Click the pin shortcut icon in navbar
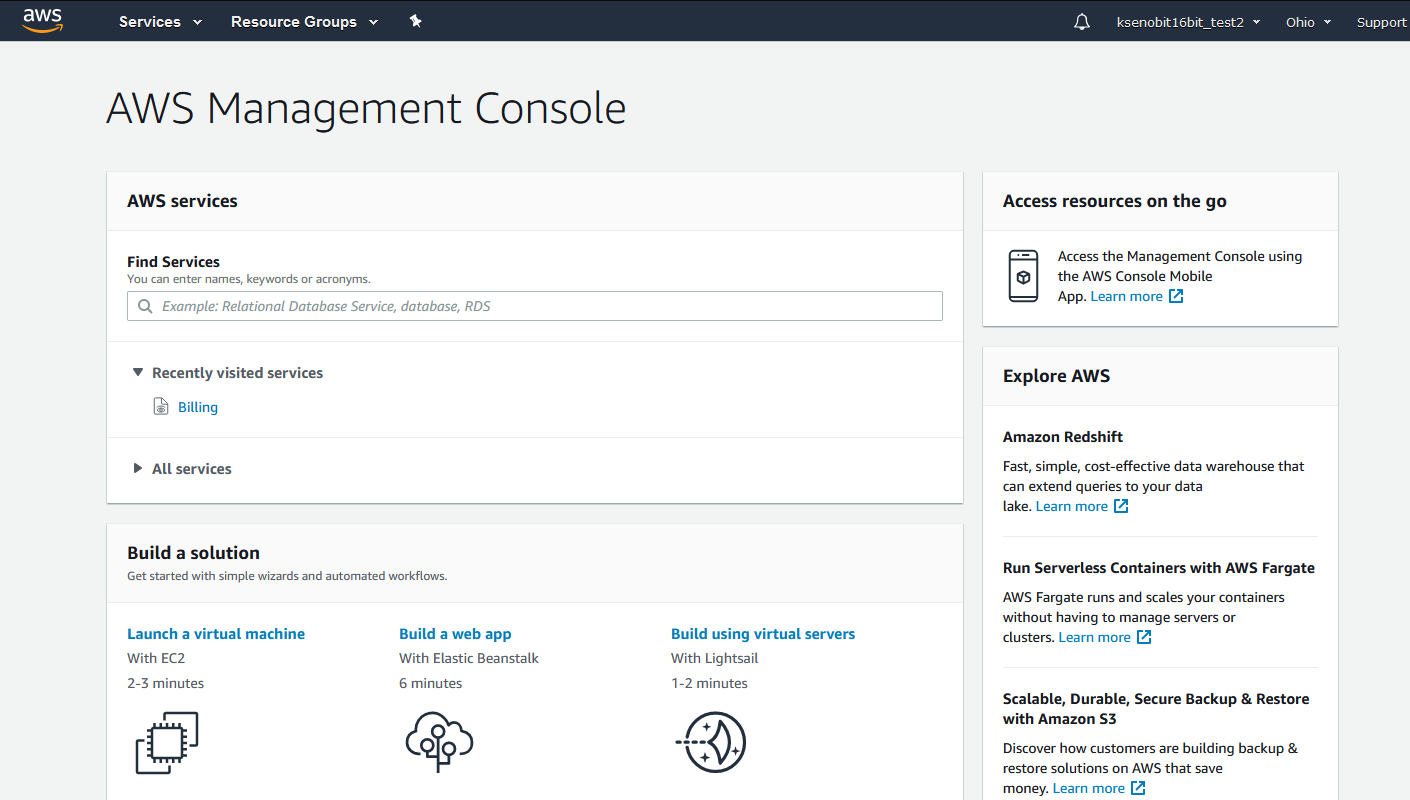This screenshot has height=800, width=1410. point(416,21)
